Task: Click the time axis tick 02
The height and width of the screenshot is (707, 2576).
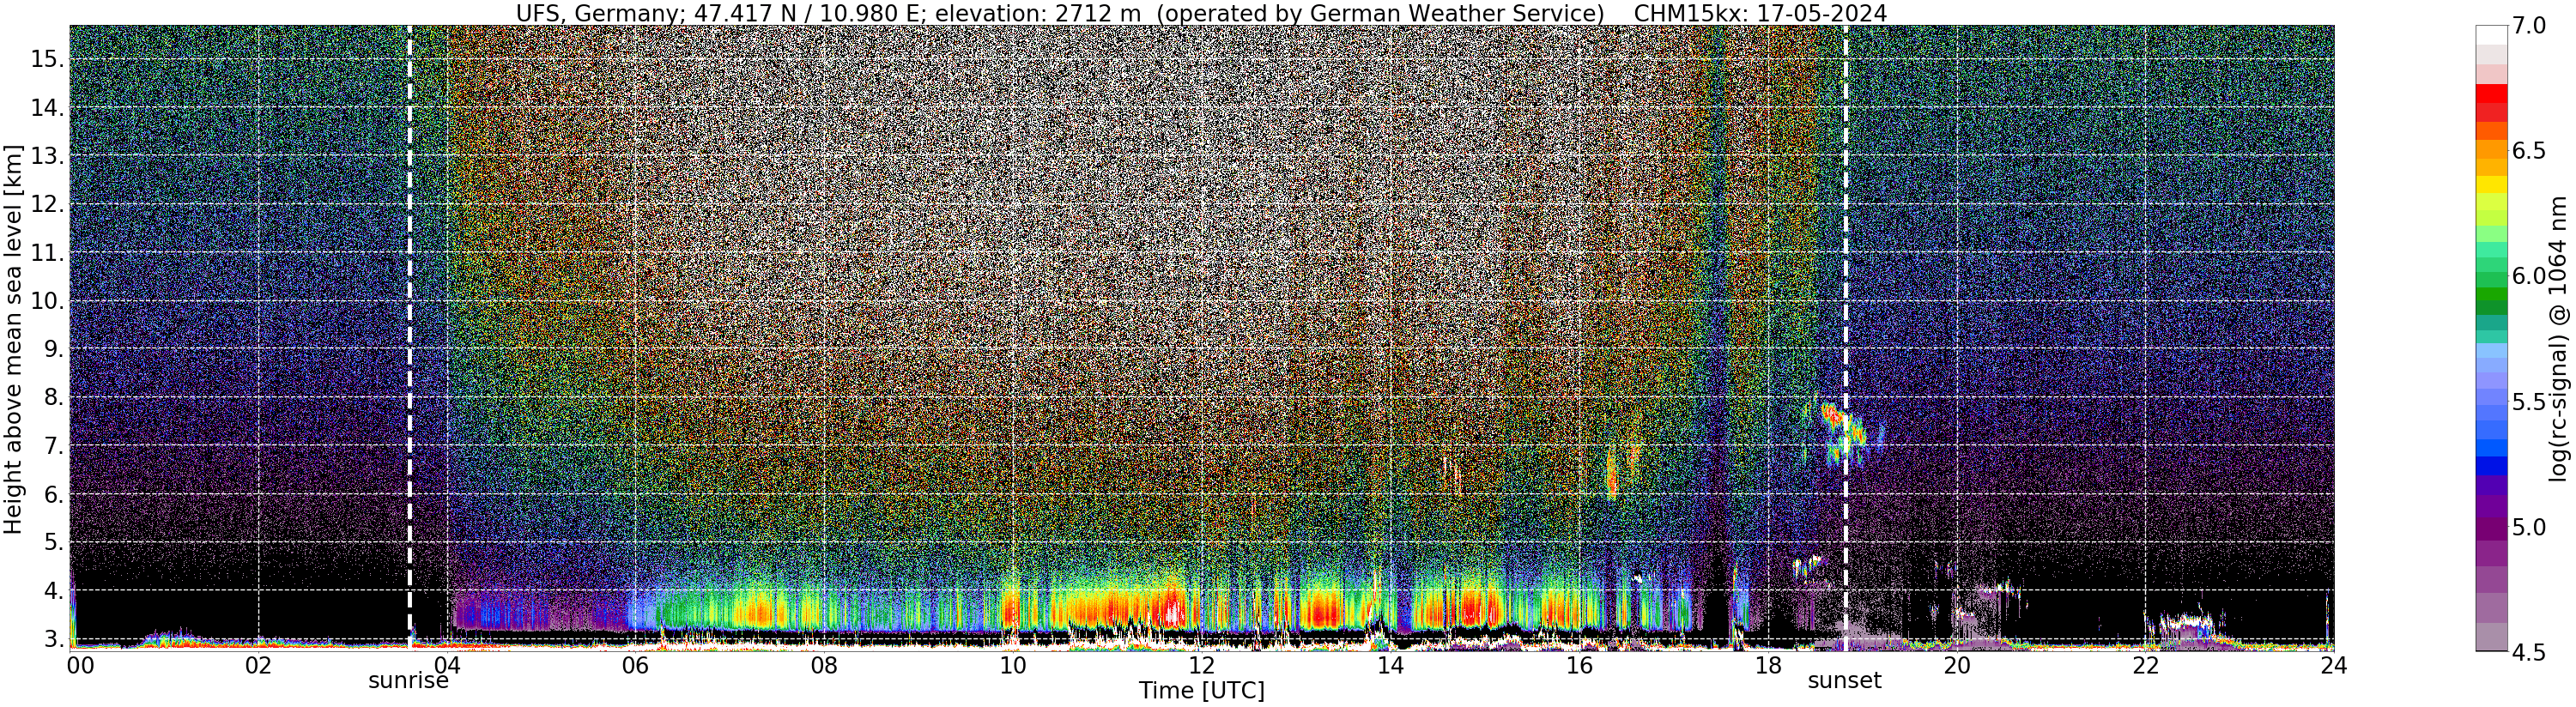Action: (258, 665)
